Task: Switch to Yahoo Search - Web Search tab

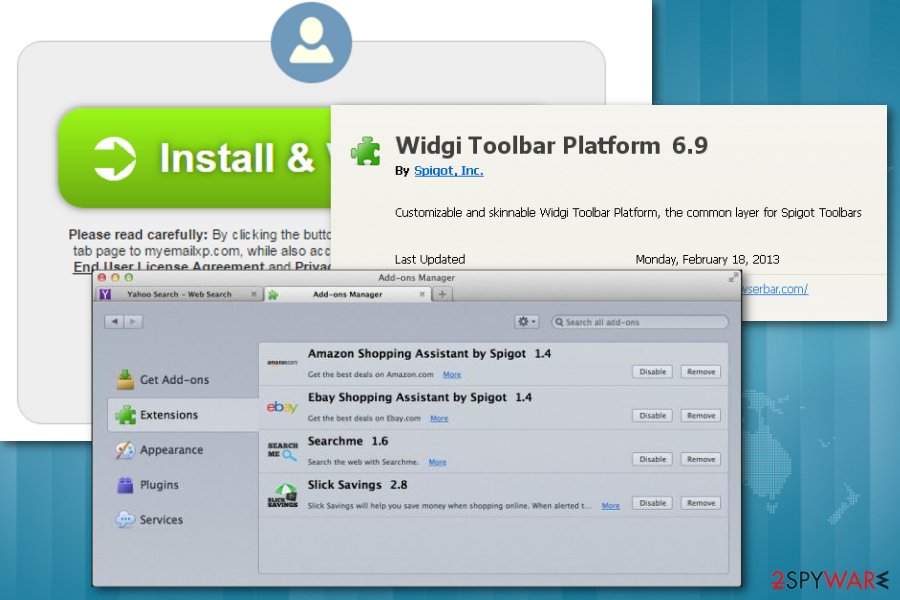Action: point(179,295)
